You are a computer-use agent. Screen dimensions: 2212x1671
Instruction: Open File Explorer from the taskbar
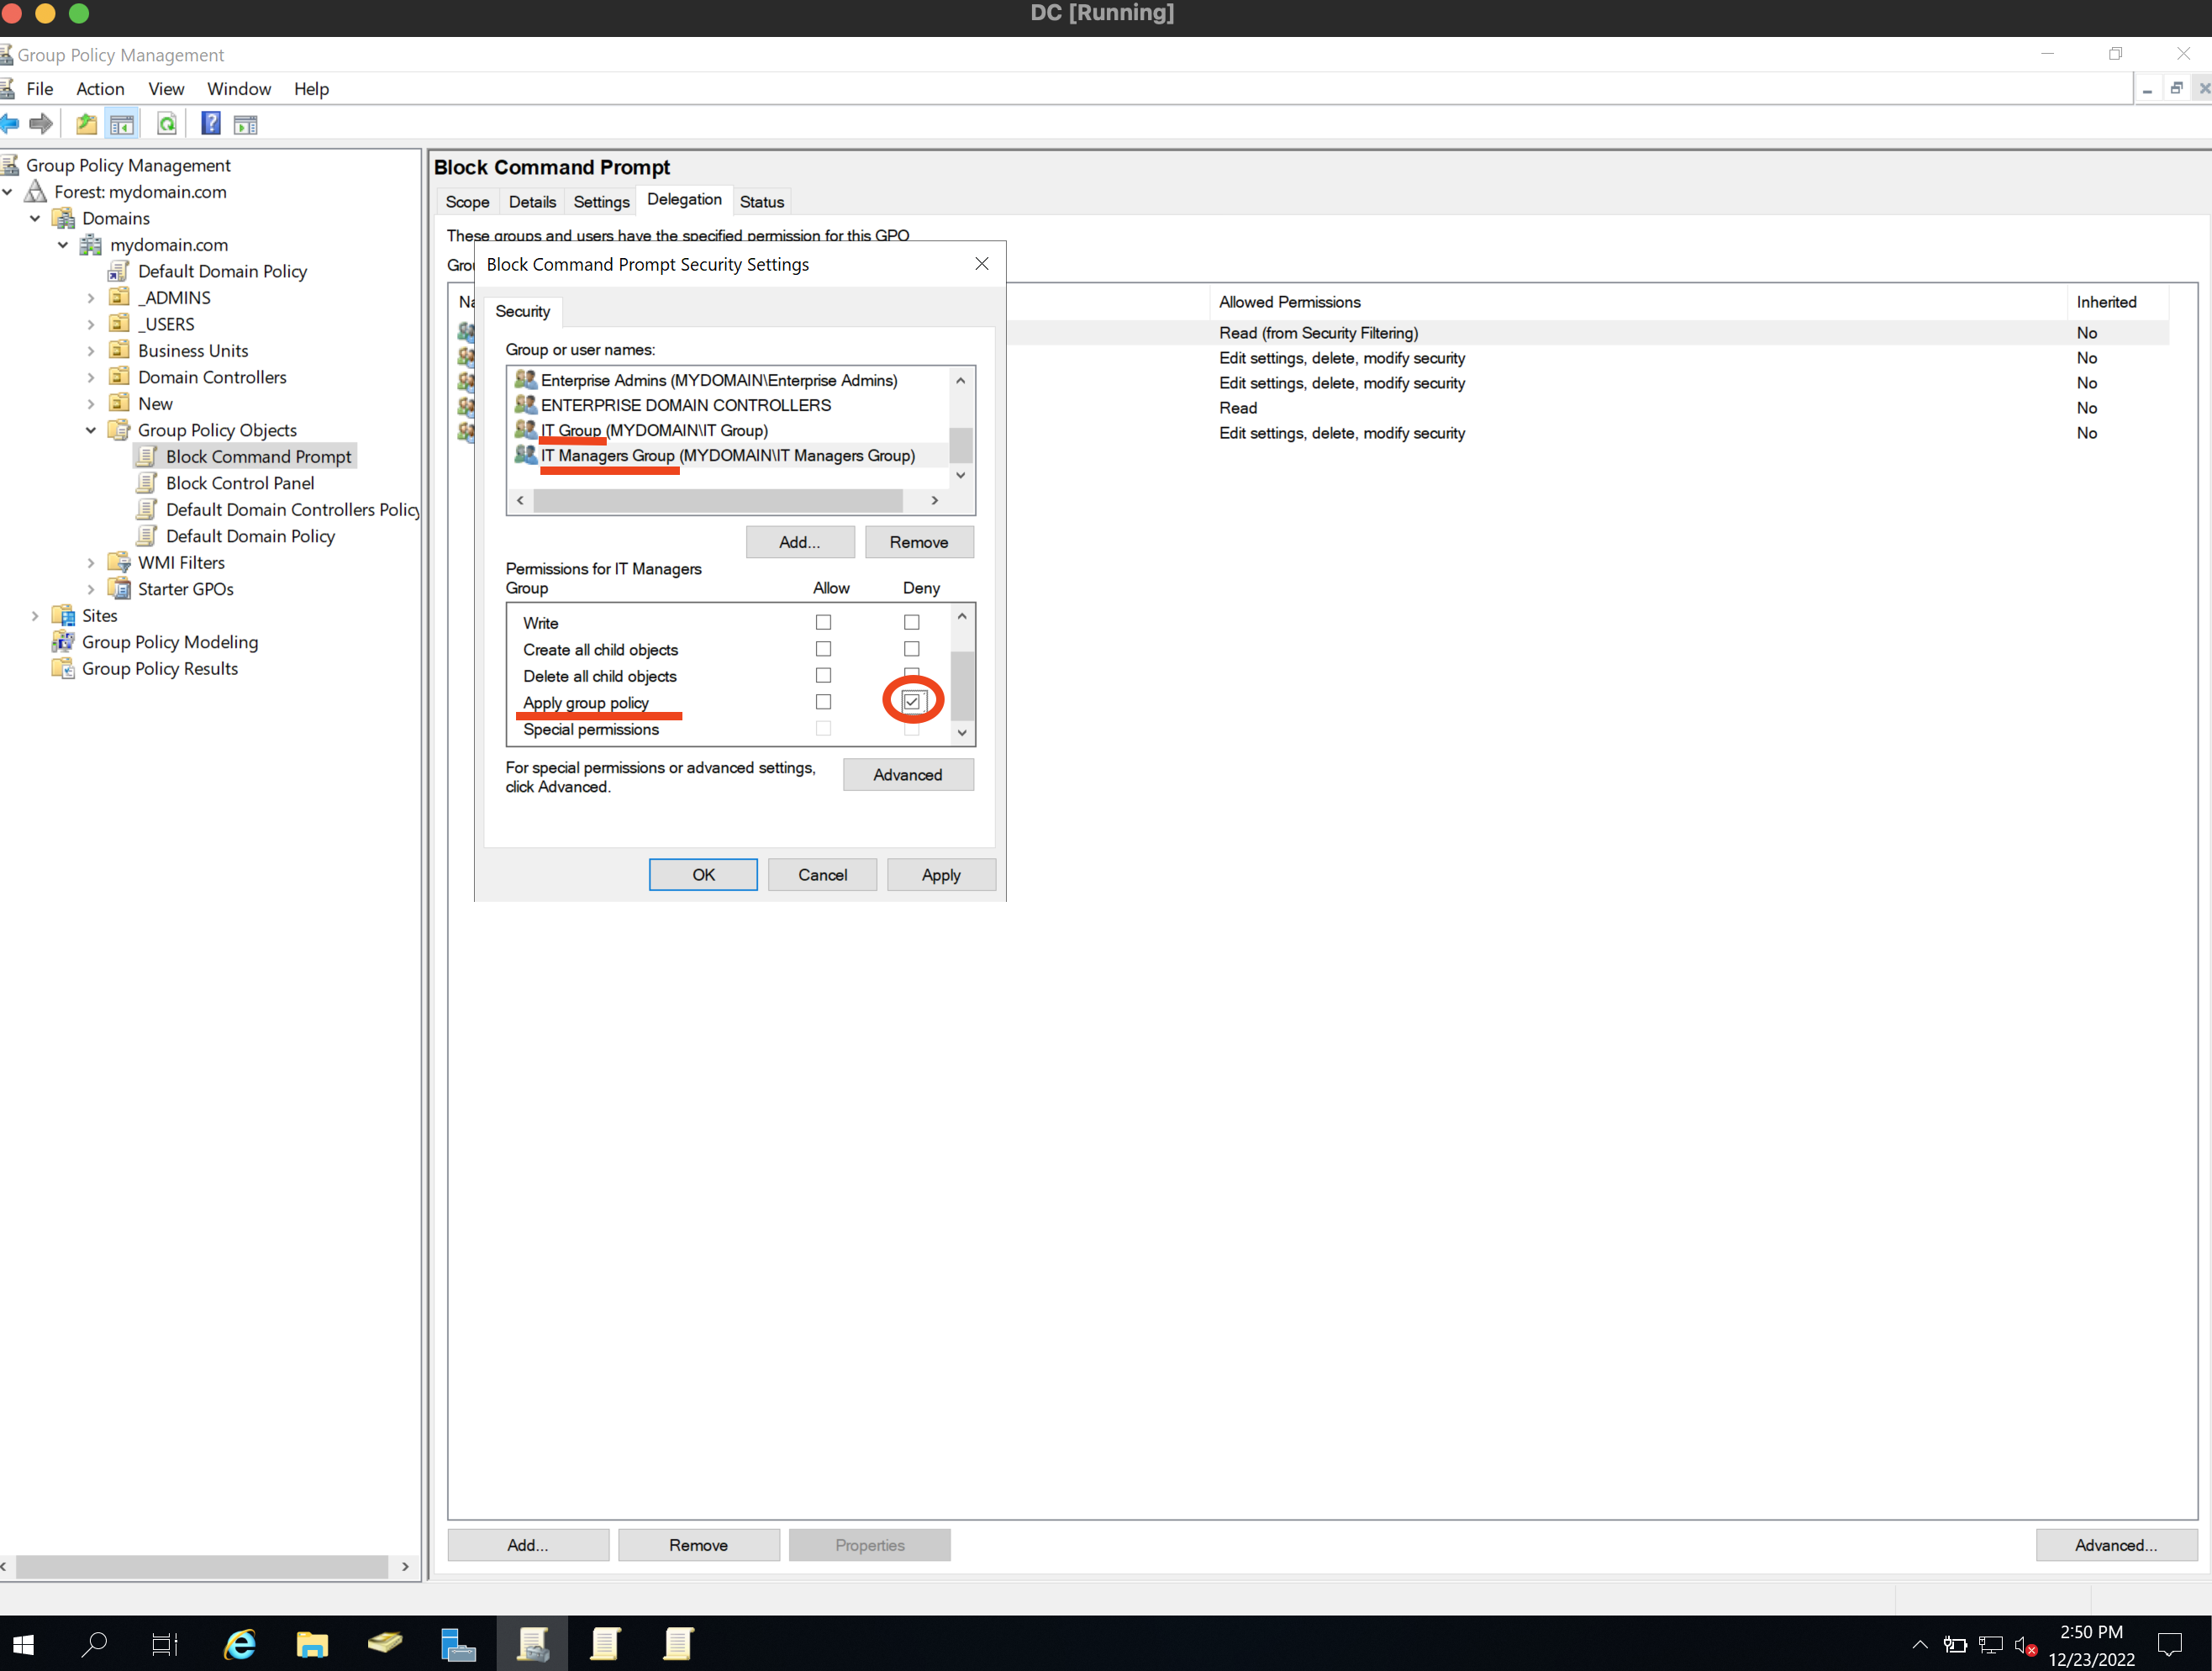tap(312, 1643)
